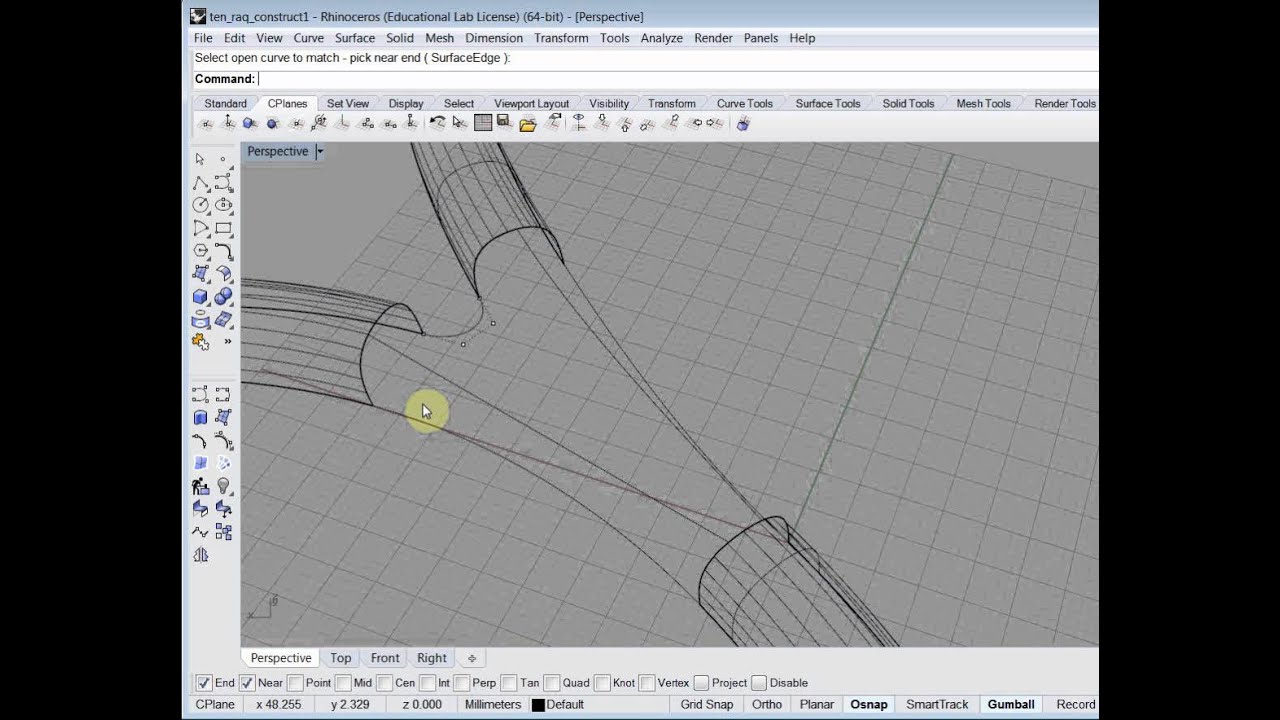
Task: Enable the Int osnap checkbox
Action: coord(427,683)
